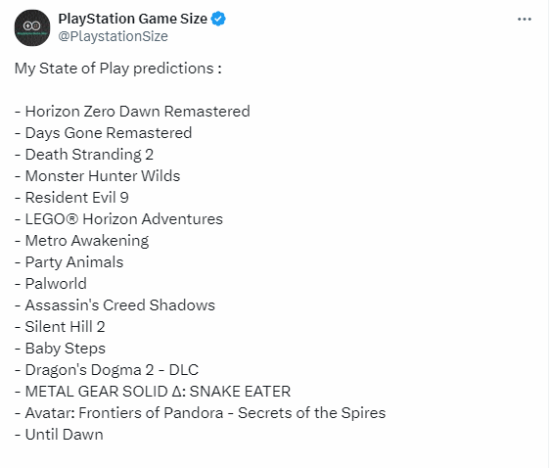The height and width of the screenshot is (468, 550).
Task: Click the Assassin's Creed Shadows entry
Action: coord(115,305)
